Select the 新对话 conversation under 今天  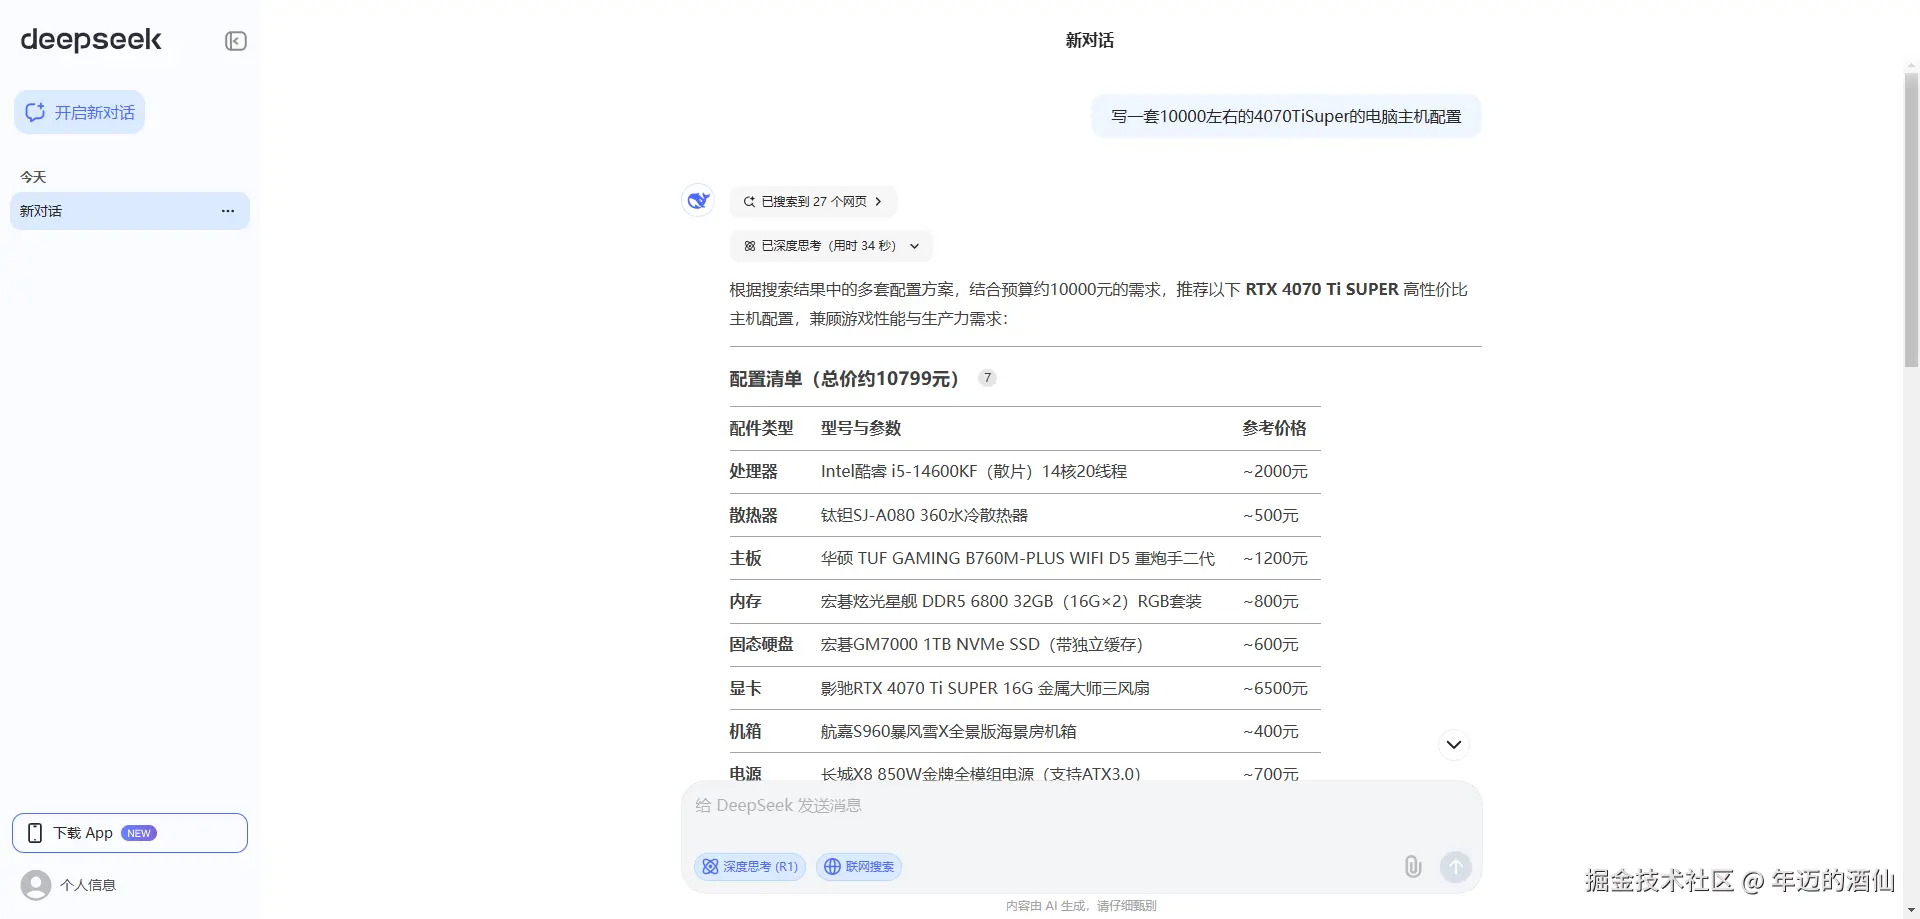[x=110, y=210]
